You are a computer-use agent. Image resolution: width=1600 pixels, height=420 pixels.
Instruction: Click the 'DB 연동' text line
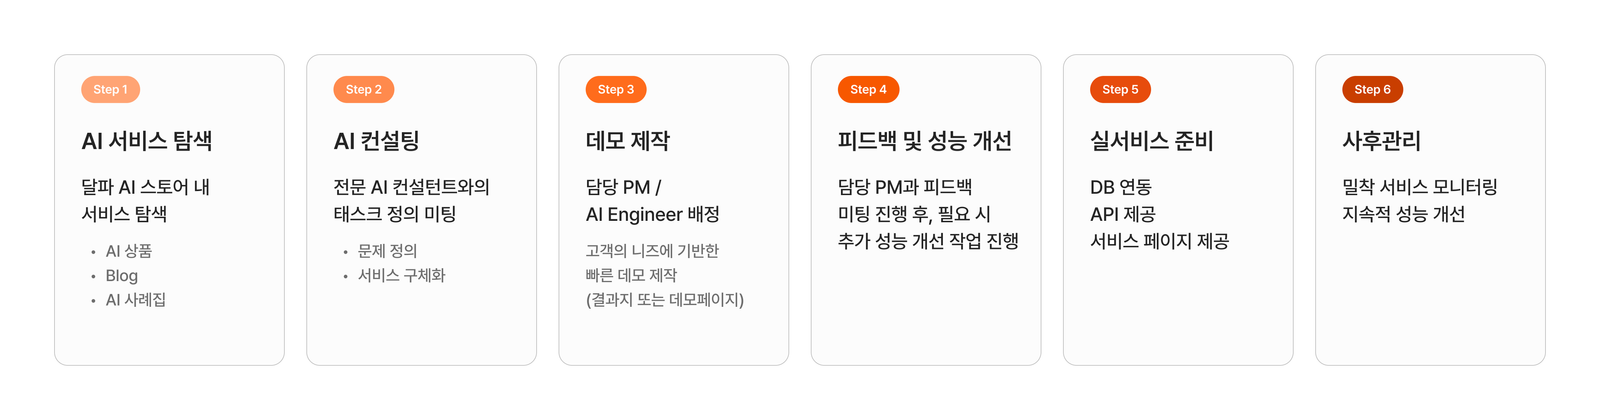(1121, 187)
